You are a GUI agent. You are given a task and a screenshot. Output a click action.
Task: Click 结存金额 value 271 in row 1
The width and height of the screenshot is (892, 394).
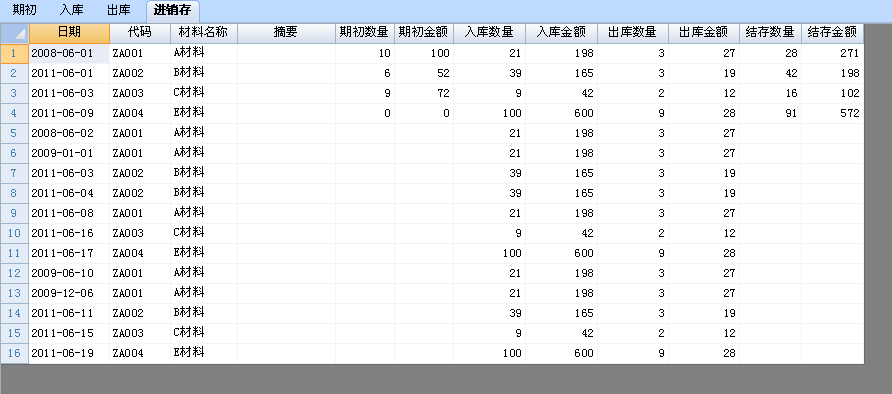tap(832, 53)
